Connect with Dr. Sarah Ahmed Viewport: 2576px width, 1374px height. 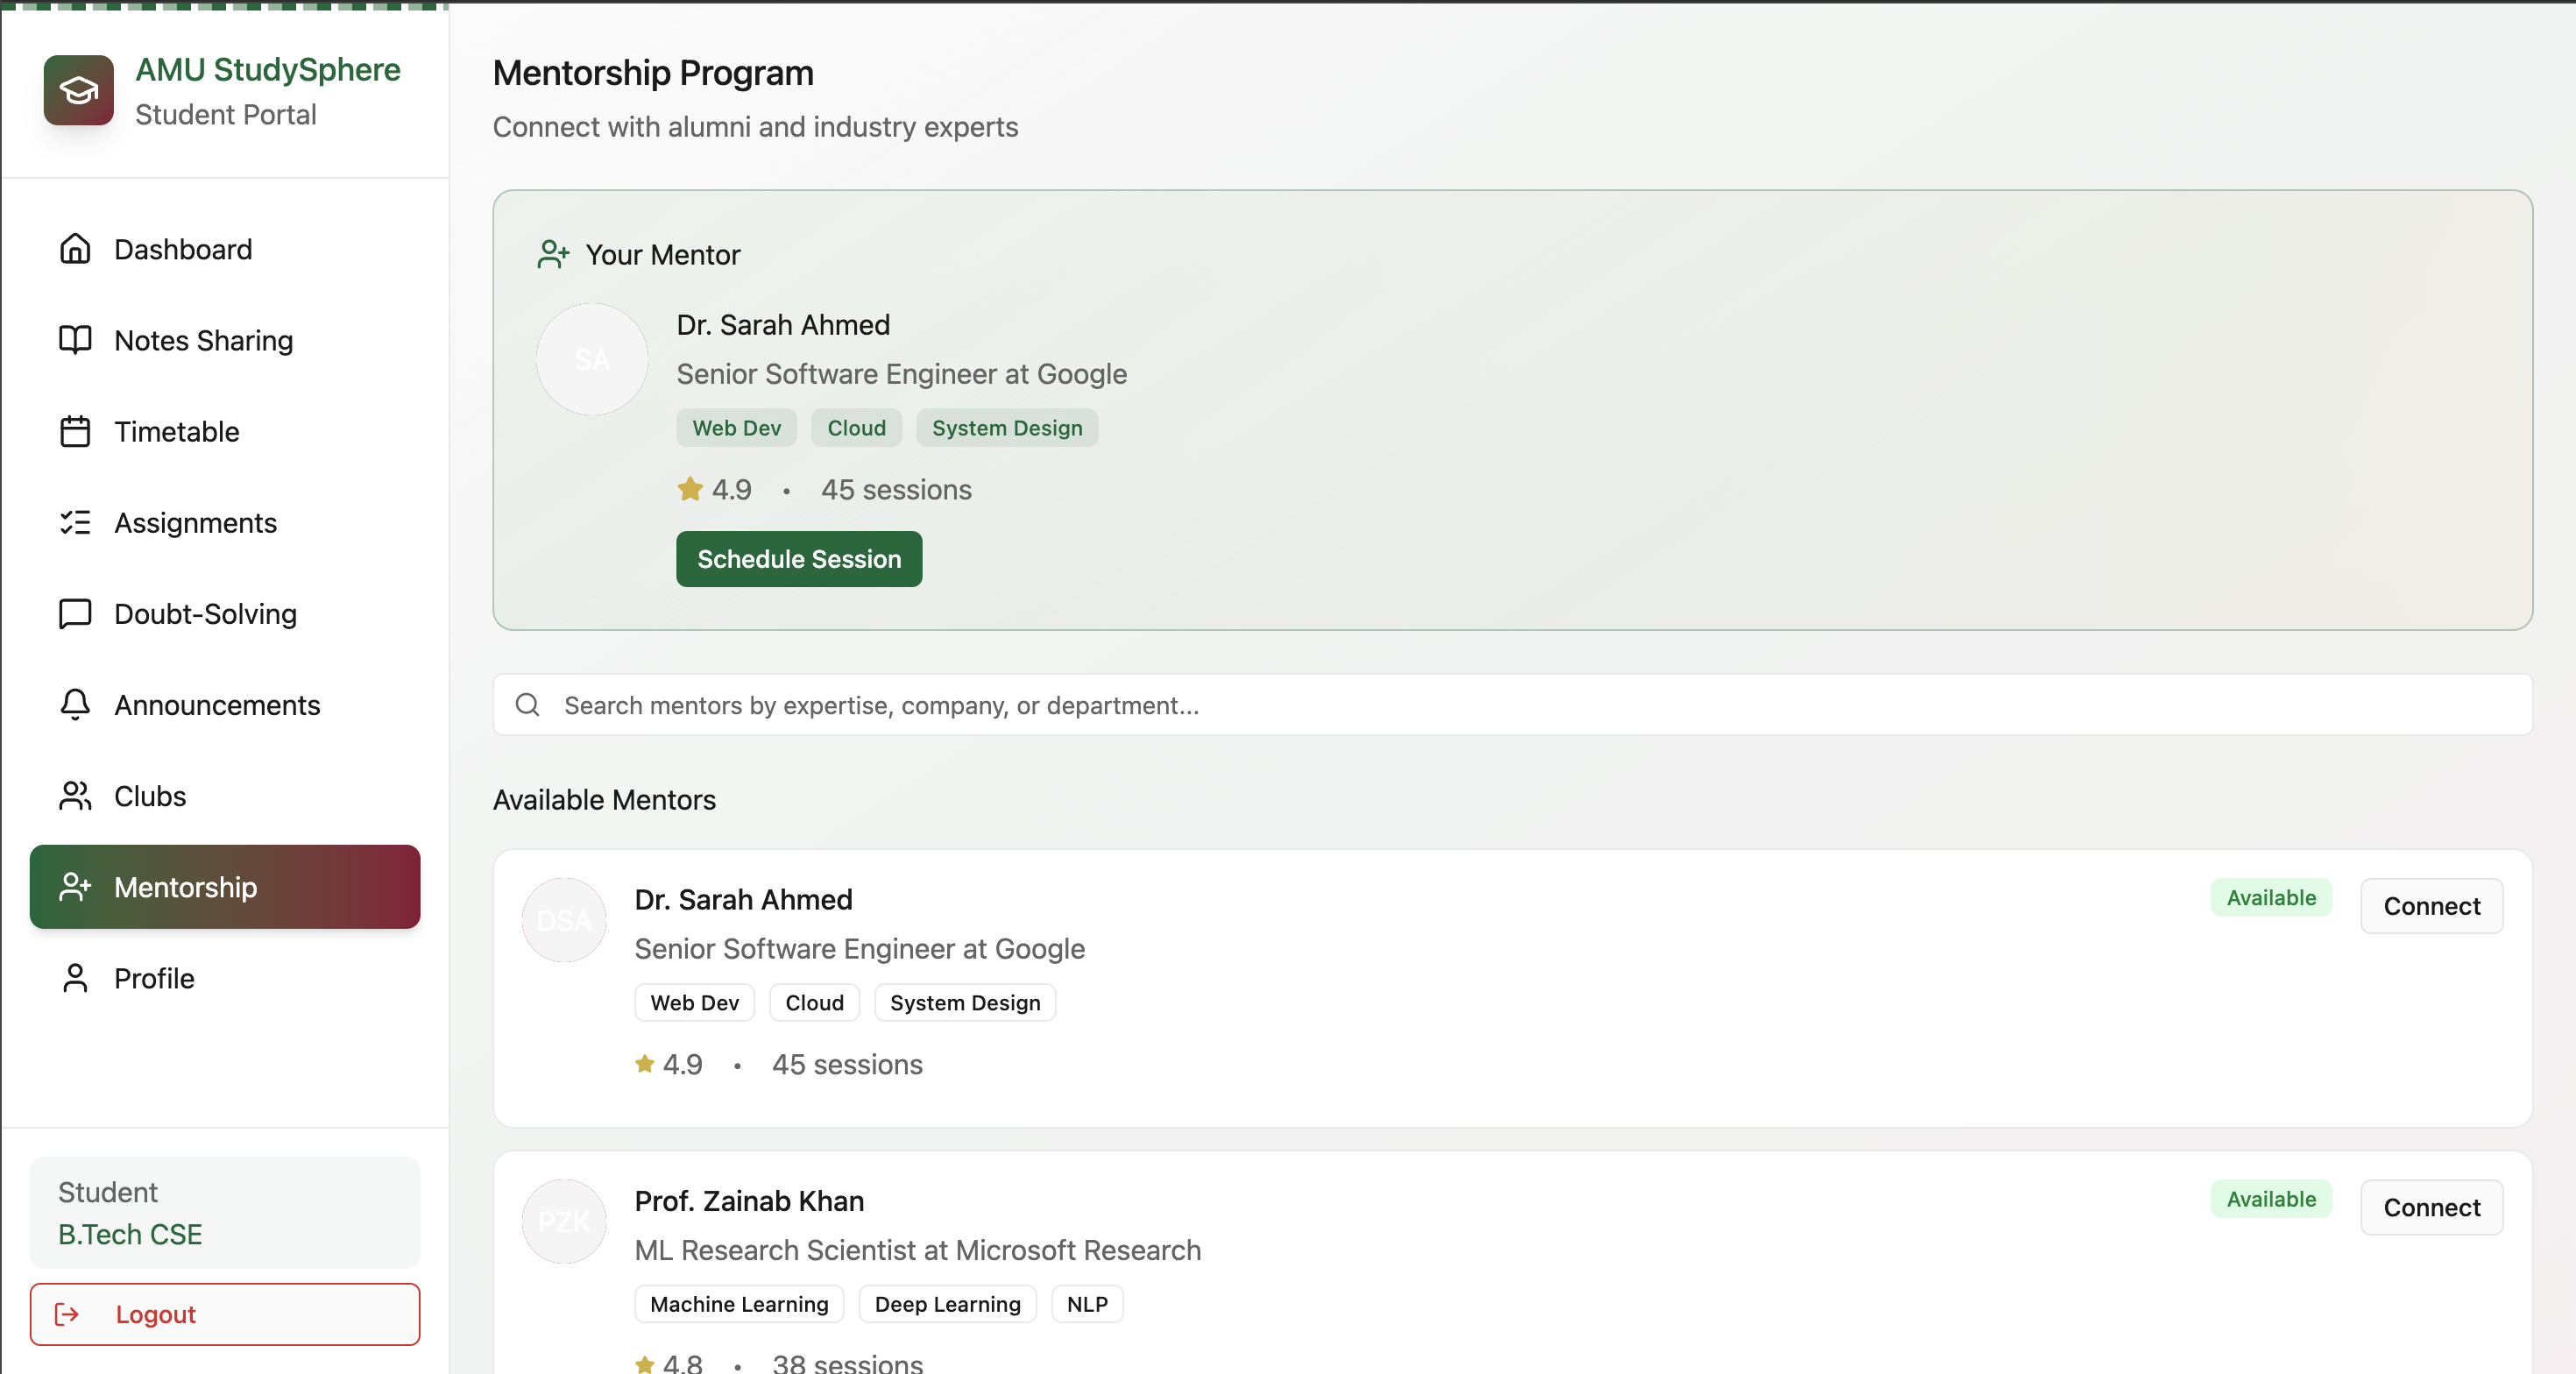pos(2430,905)
